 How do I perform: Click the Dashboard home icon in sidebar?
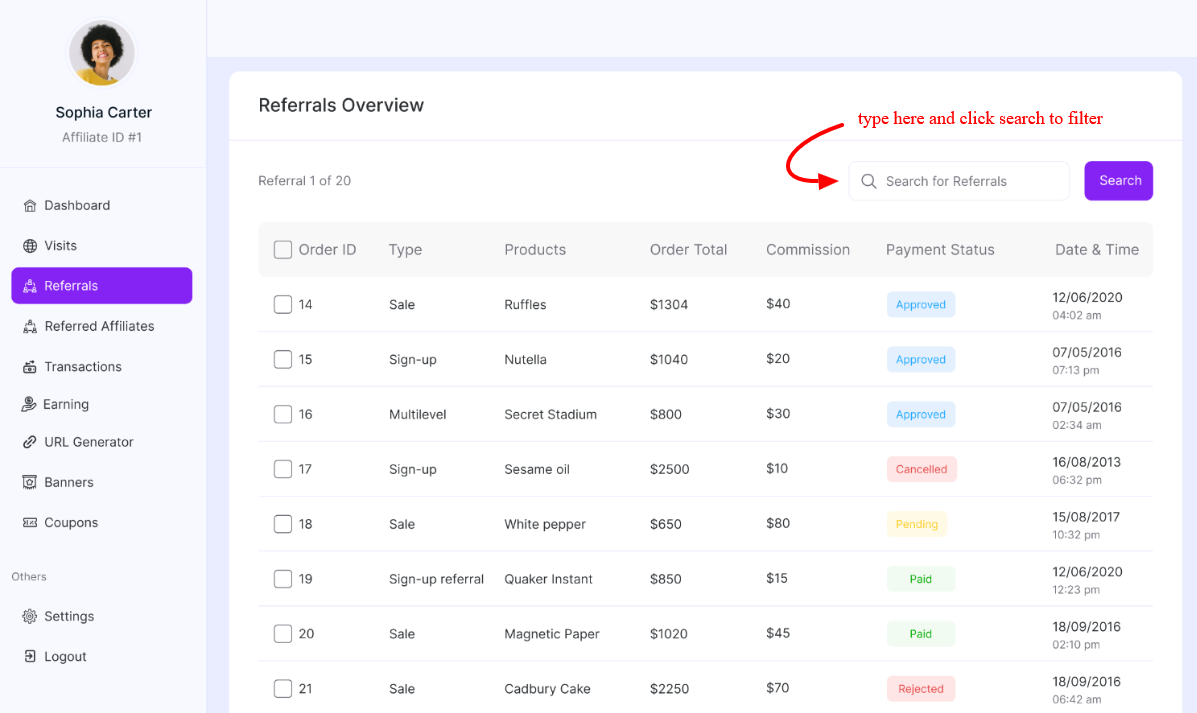30,206
